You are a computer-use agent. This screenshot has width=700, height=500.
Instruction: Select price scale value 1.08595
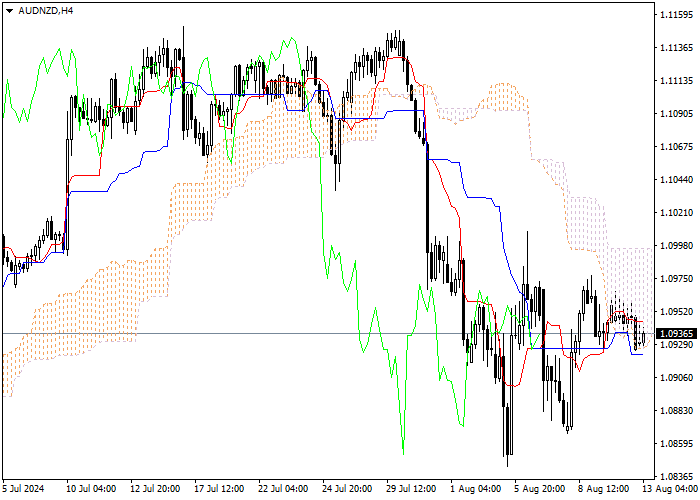676,444
